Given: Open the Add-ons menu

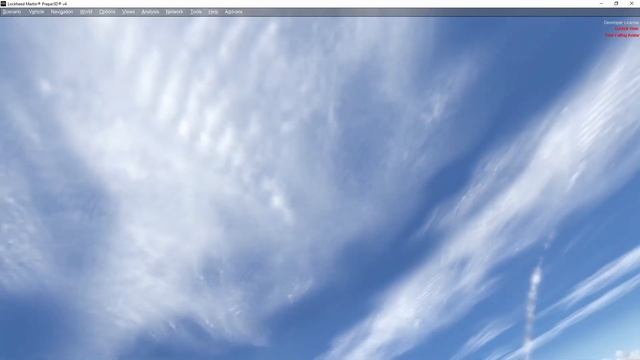Looking at the screenshot, I should (x=233, y=12).
